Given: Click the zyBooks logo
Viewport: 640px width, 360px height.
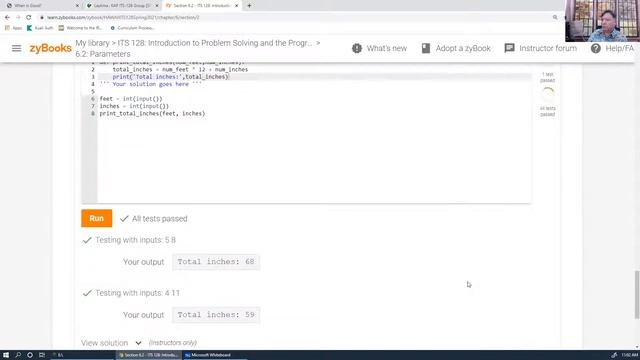Looking at the screenshot, I should coord(50,48).
